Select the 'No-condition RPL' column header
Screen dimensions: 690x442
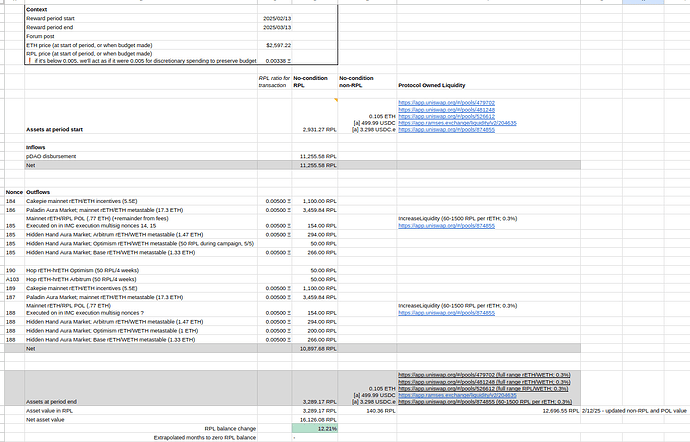coord(315,81)
